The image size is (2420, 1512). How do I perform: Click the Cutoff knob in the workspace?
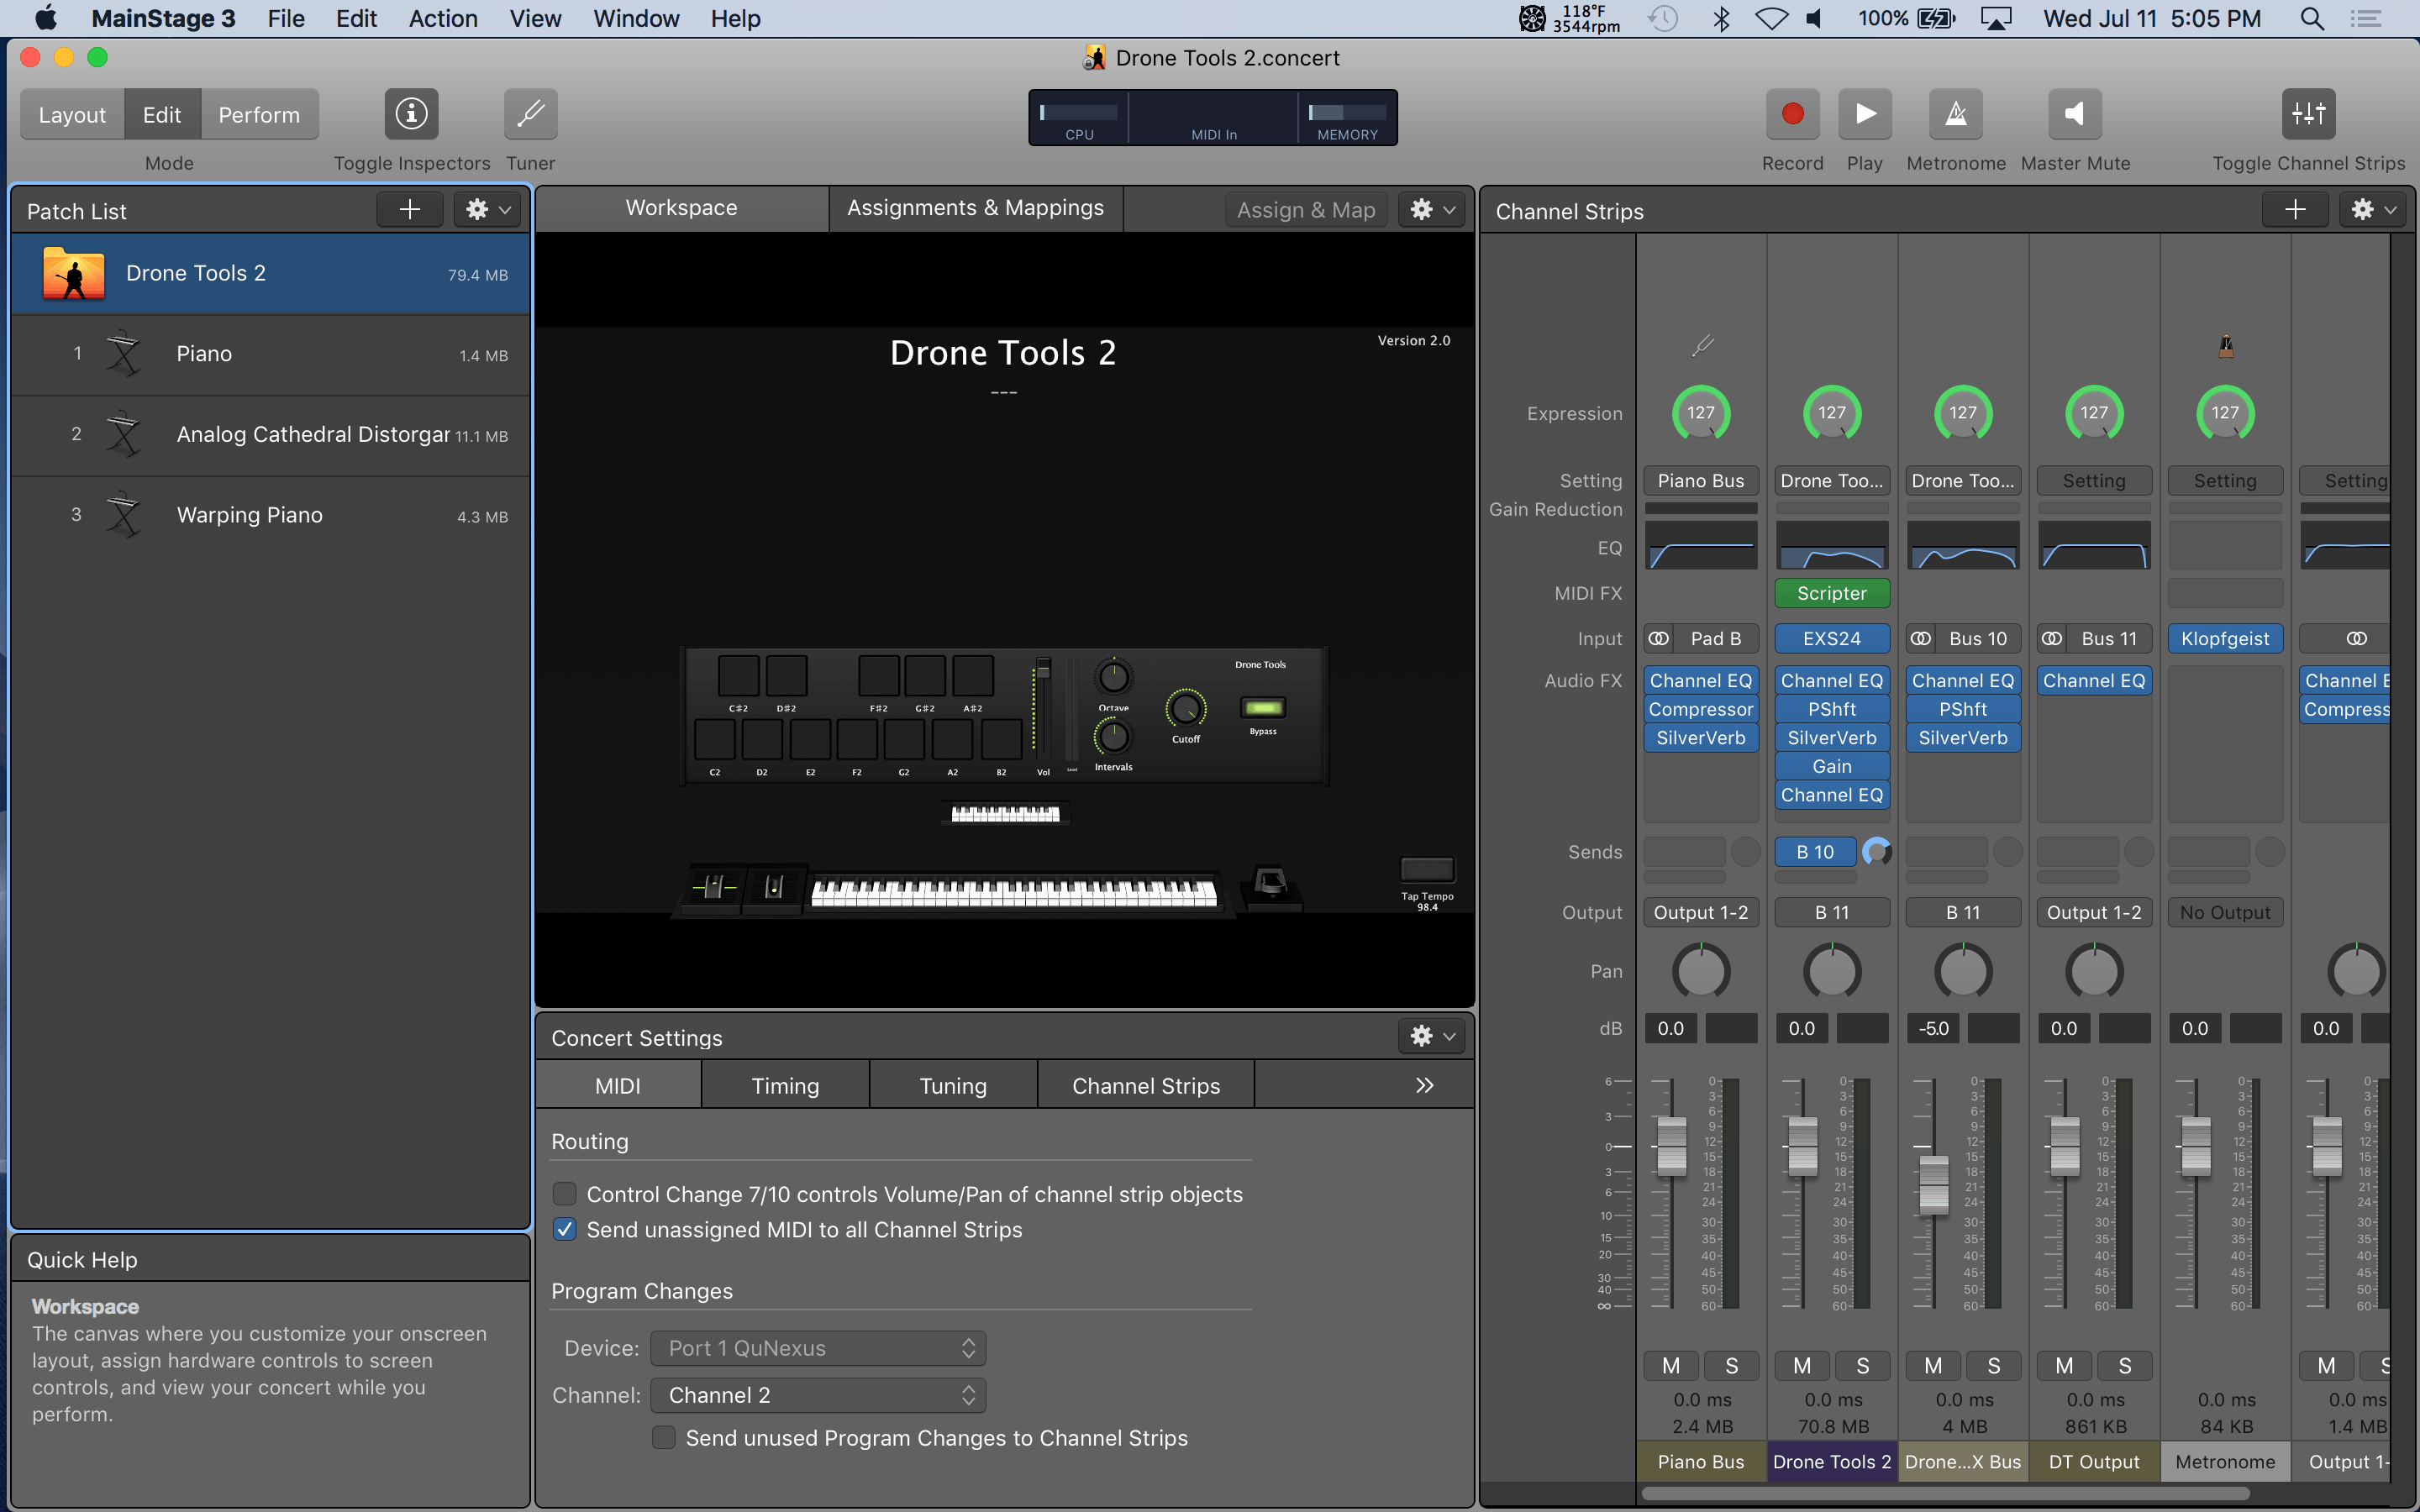[x=1186, y=709]
